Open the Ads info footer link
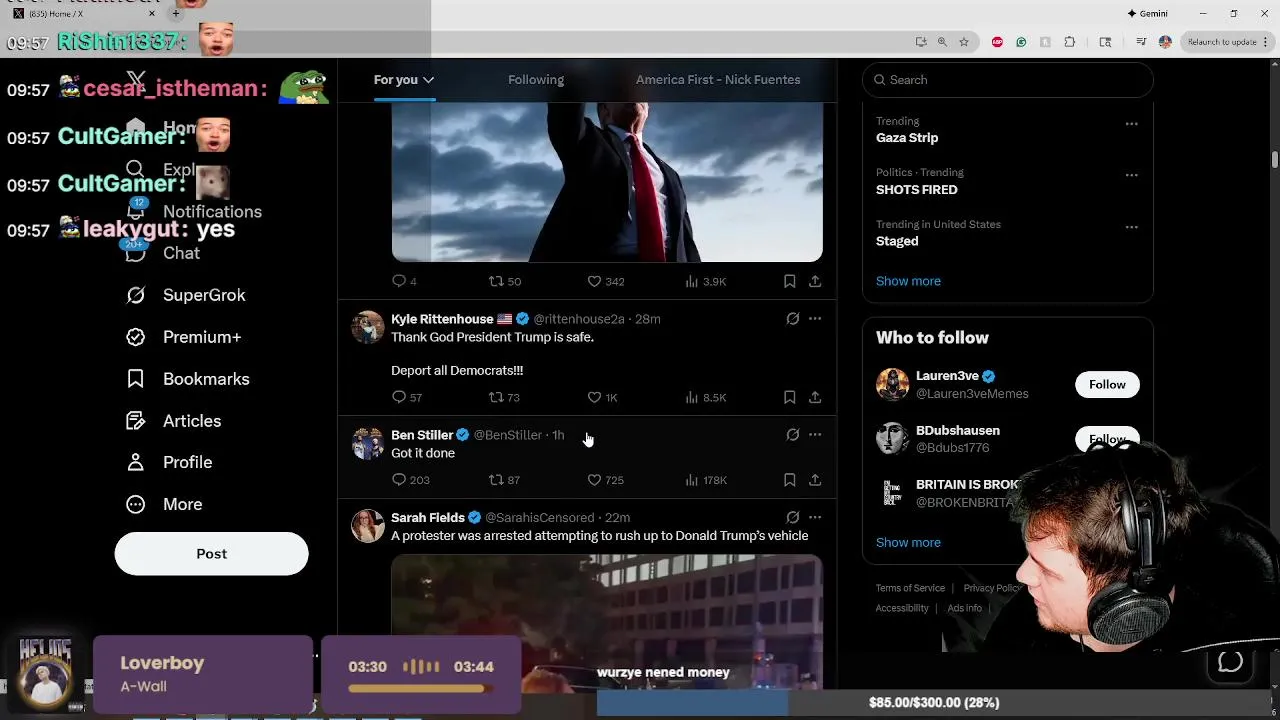Viewport: 1280px width, 720px height. (964, 608)
